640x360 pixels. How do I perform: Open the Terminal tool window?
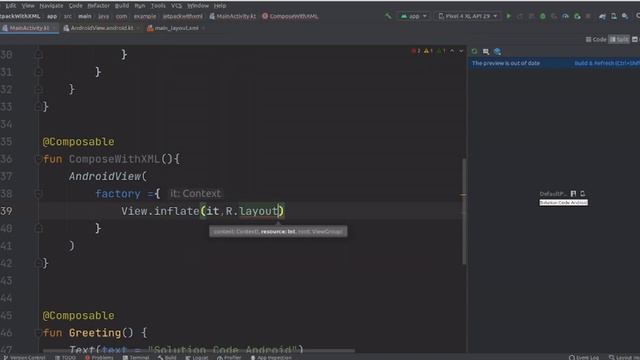point(136,358)
